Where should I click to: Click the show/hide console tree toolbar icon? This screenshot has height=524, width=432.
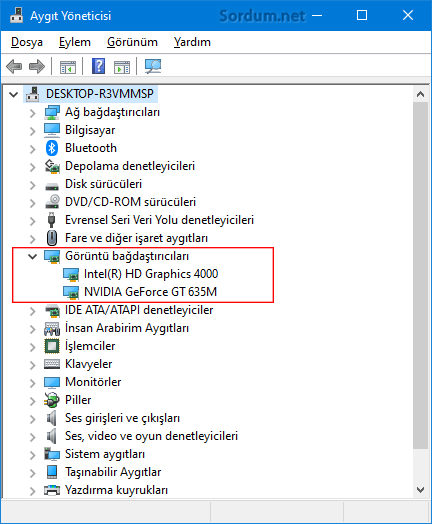[x=68, y=67]
